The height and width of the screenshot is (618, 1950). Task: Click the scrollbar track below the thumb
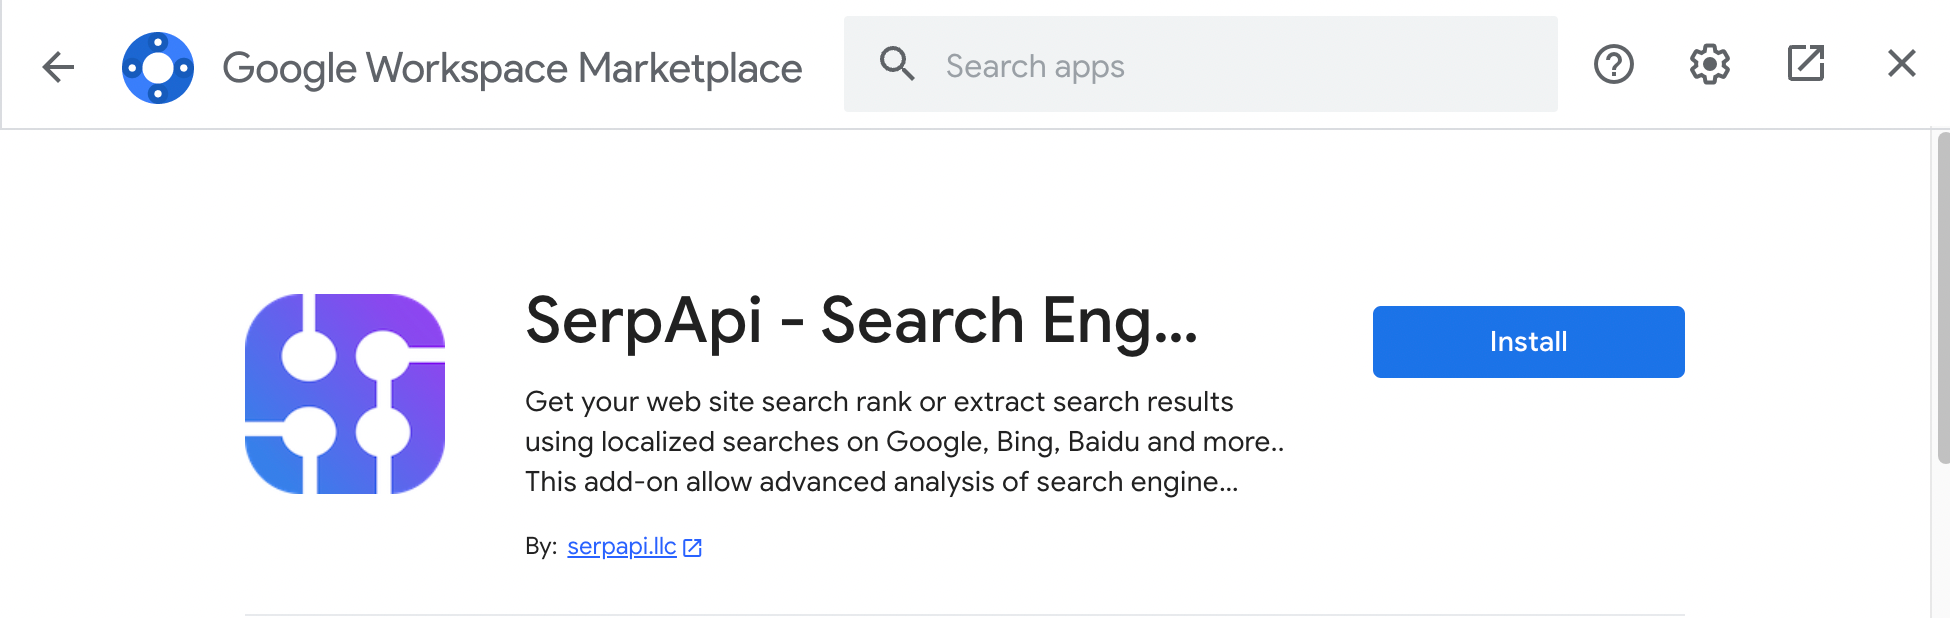1941,540
